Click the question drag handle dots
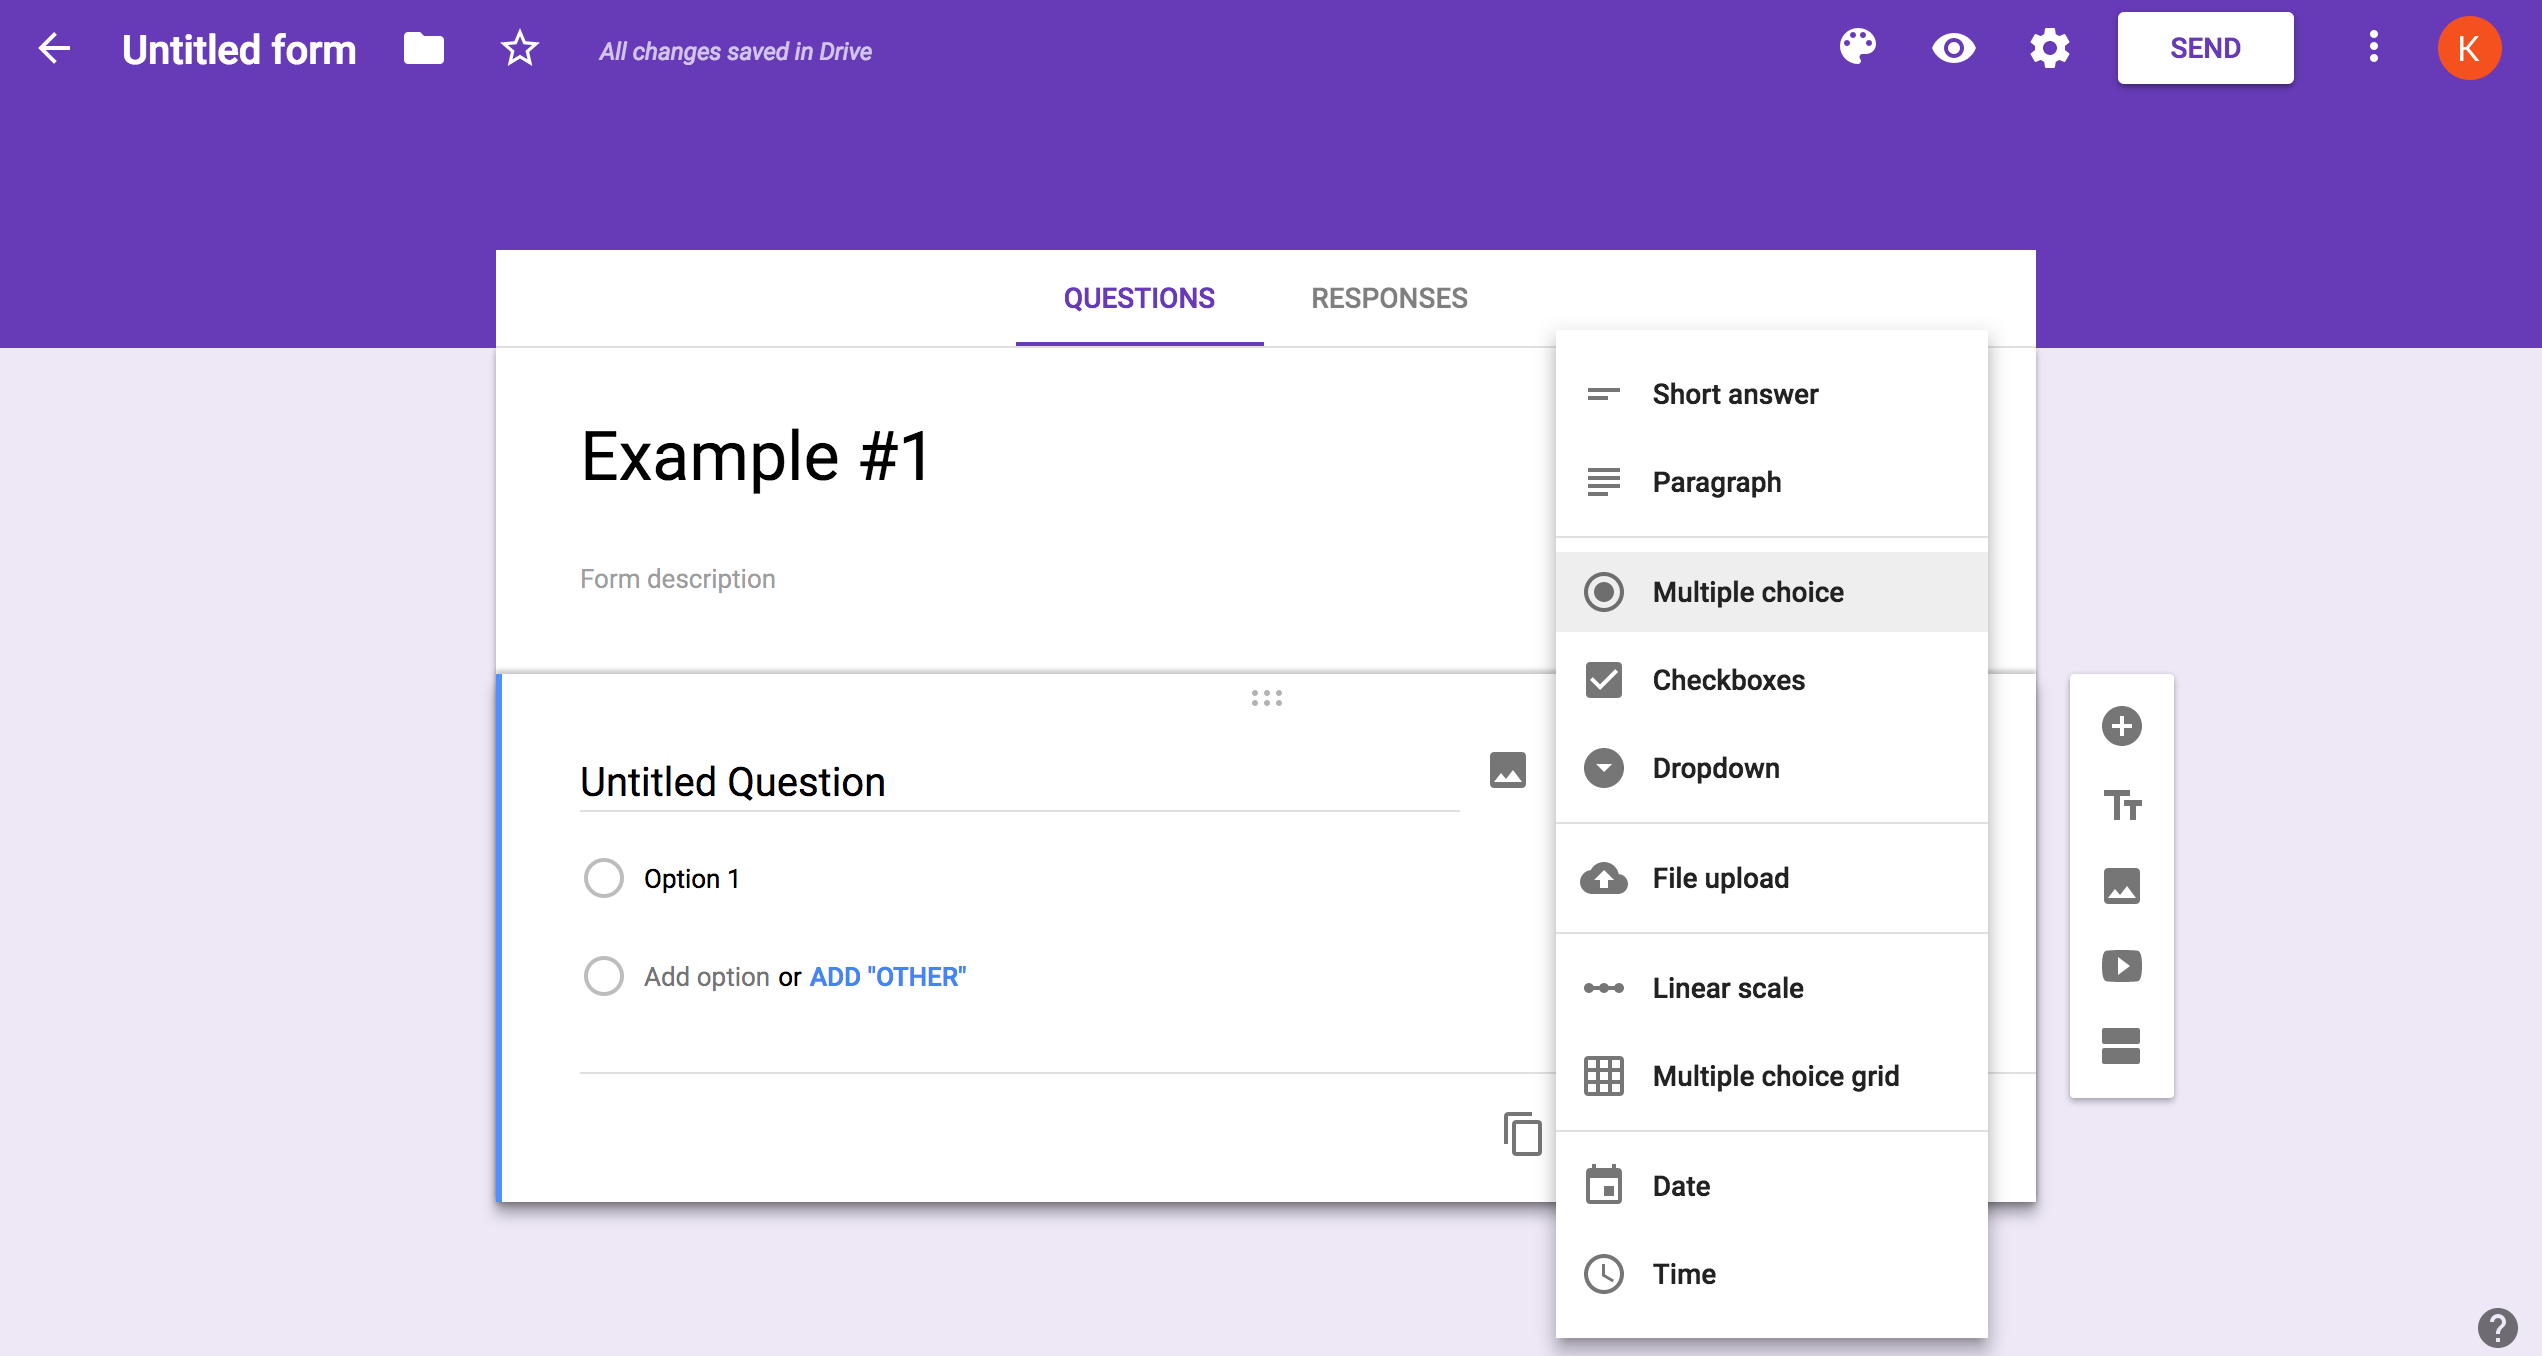This screenshot has width=2542, height=1356. click(x=1267, y=698)
